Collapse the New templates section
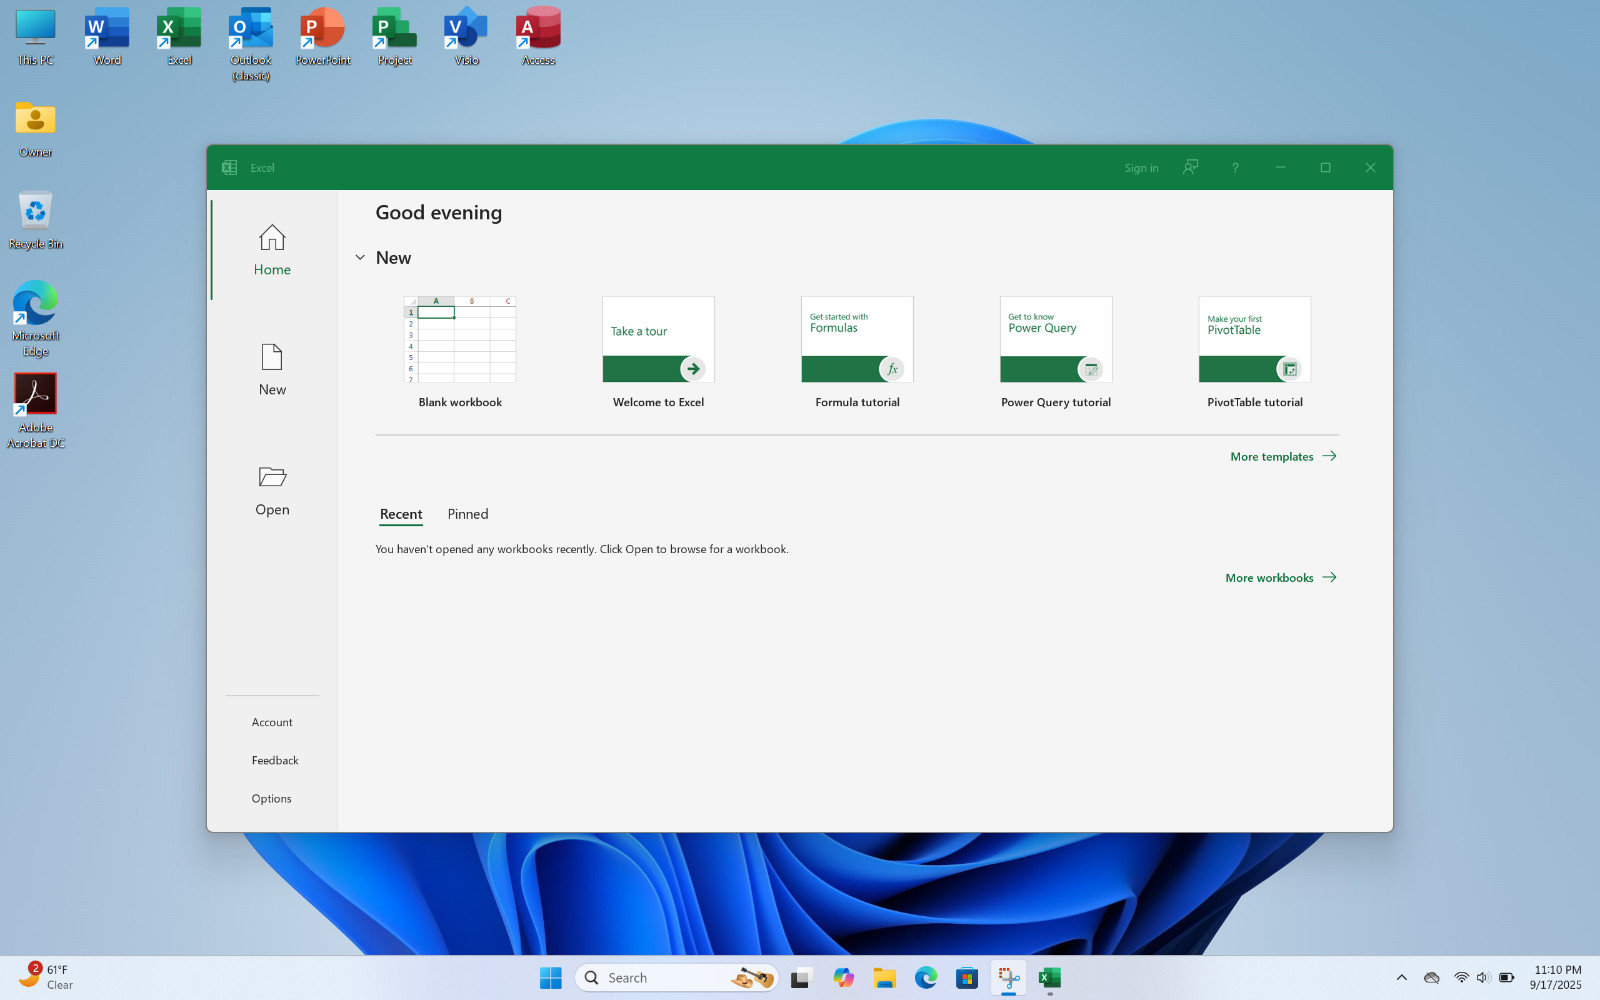1600x1000 pixels. [x=360, y=258]
